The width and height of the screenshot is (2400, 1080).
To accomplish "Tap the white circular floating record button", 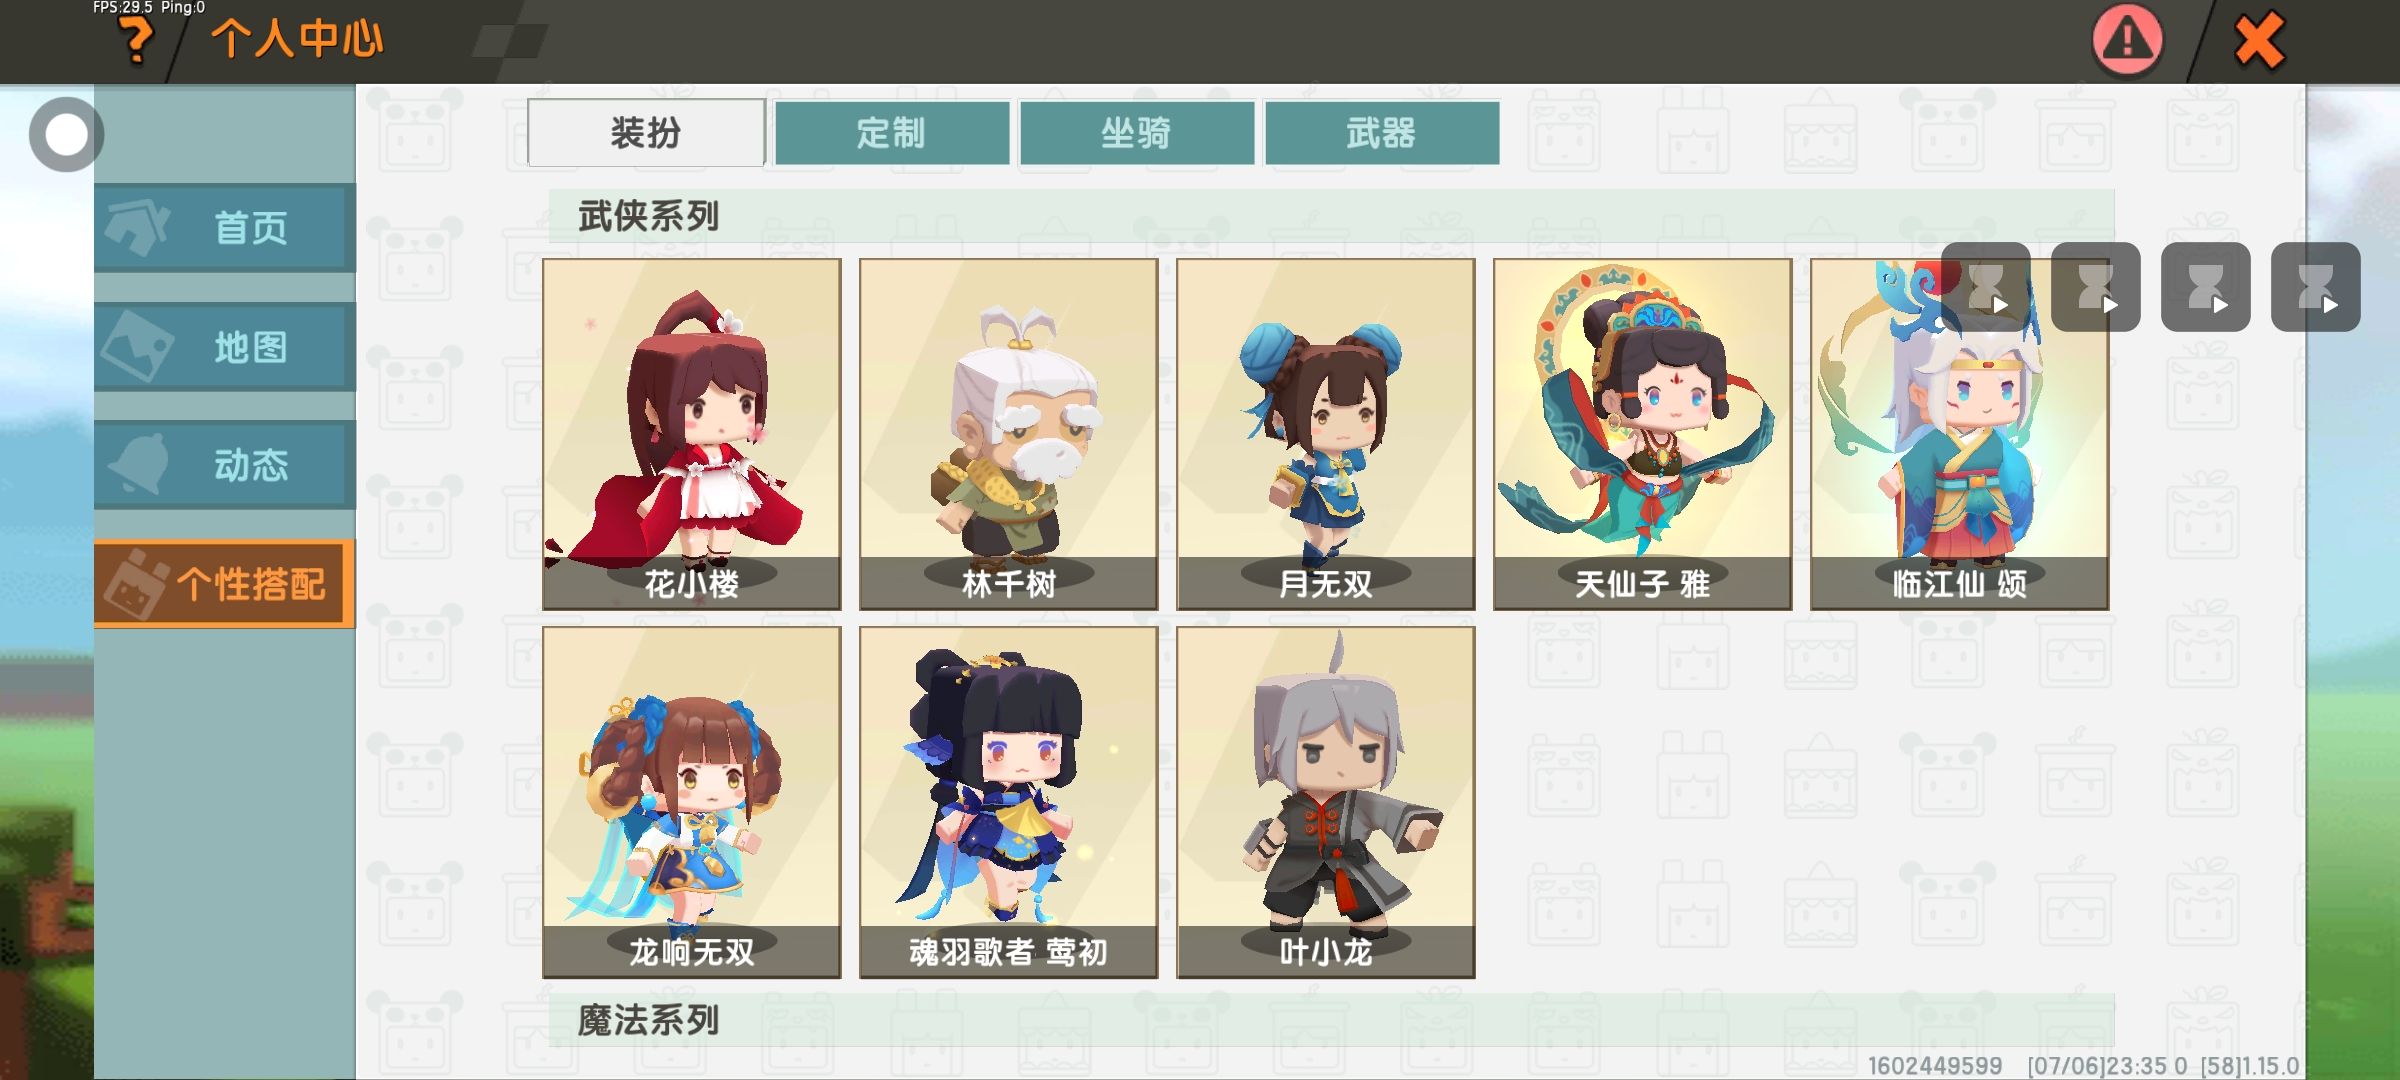I will 66,134.
